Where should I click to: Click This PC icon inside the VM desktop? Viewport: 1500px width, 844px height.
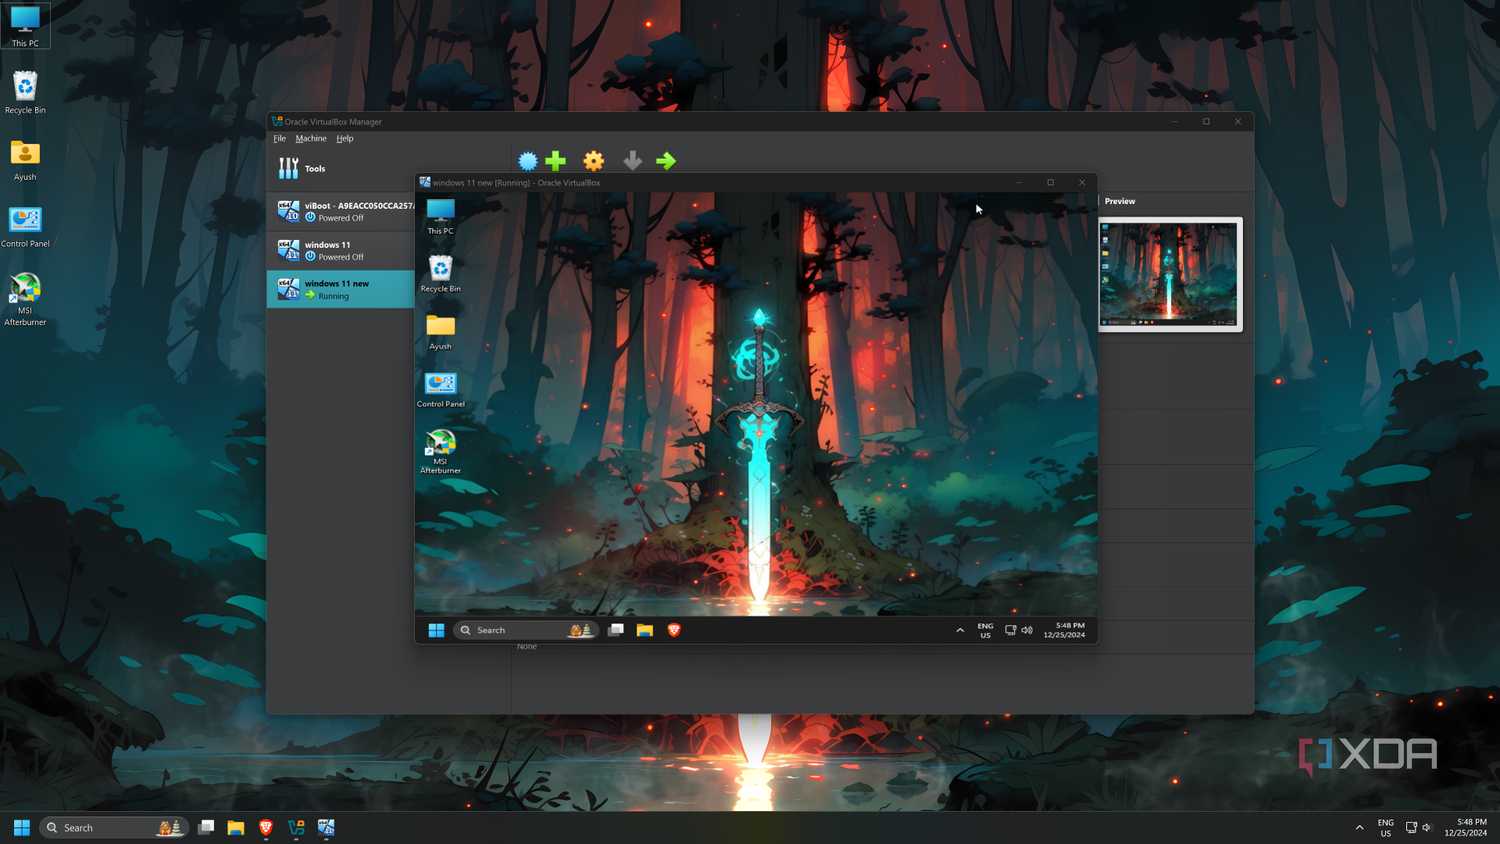coord(440,216)
